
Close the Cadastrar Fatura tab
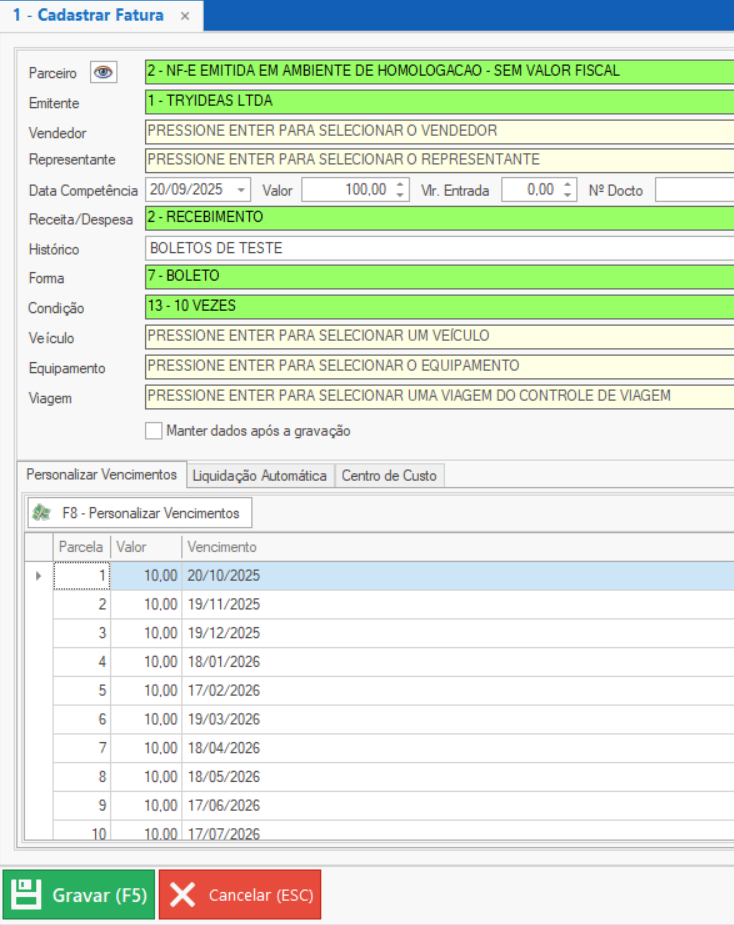(x=184, y=17)
